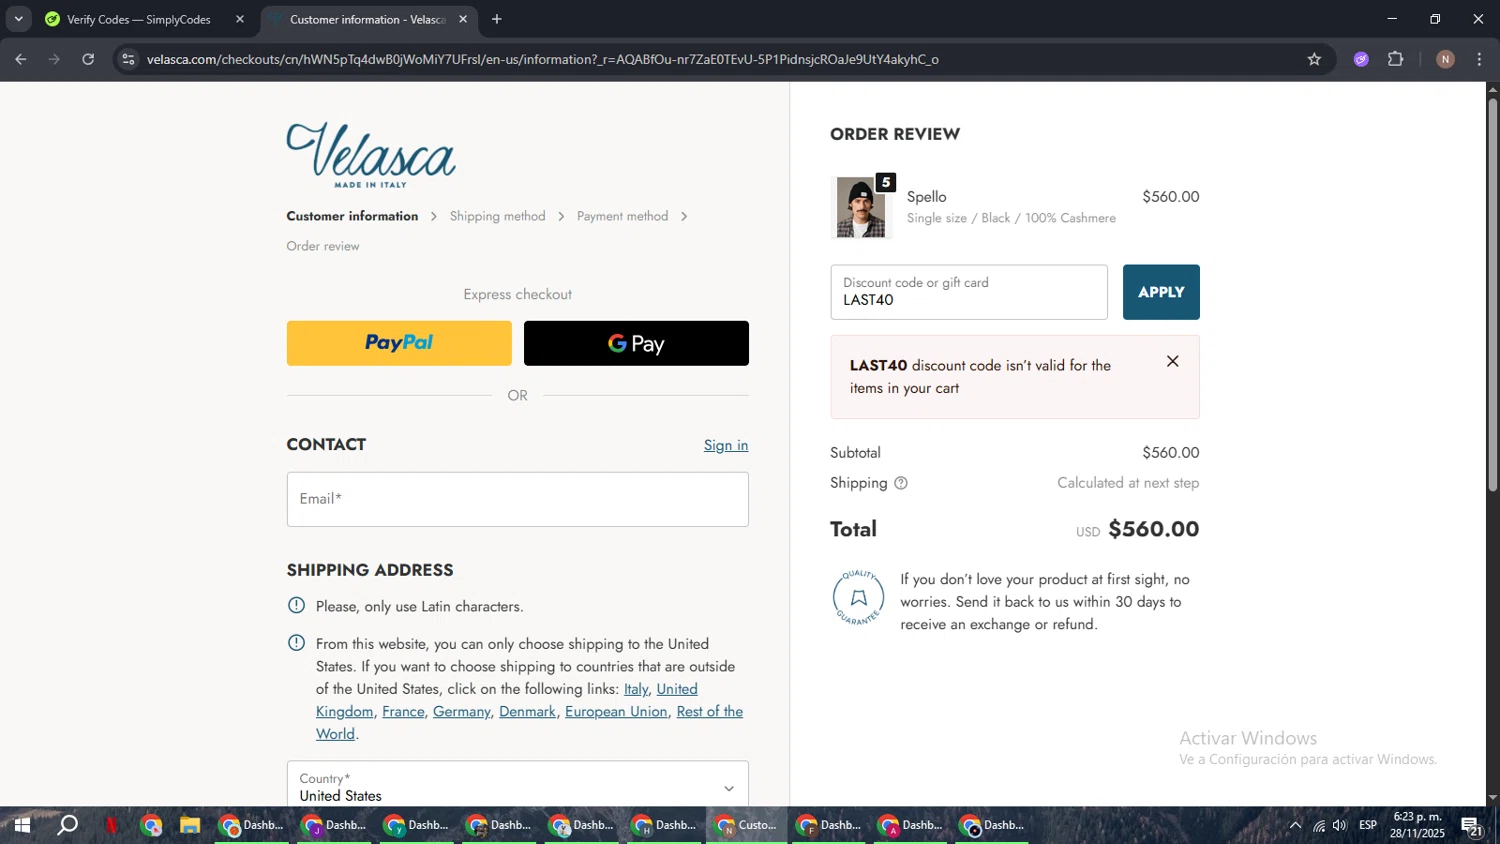Open network settings in system tray
This screenshot has width=1500, height=844.
(1319, 825)
